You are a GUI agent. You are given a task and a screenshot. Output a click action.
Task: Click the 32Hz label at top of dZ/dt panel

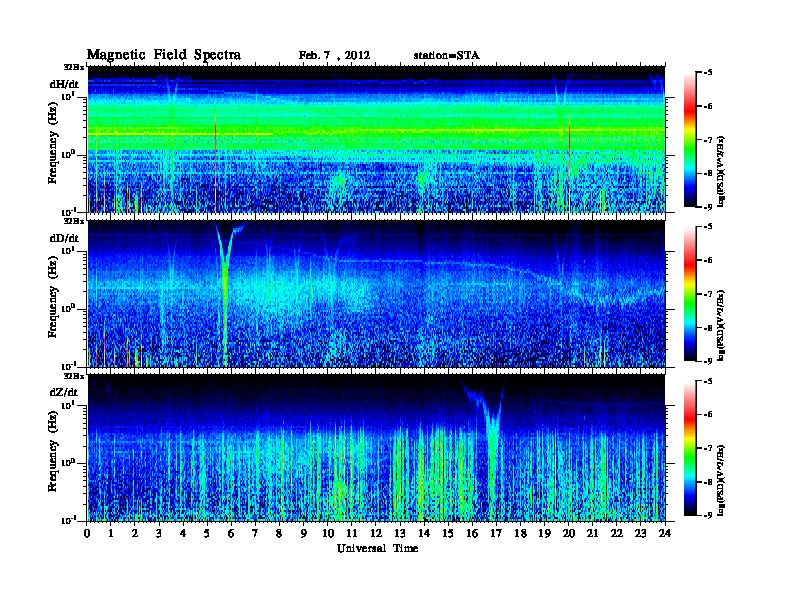coord(74,376)
